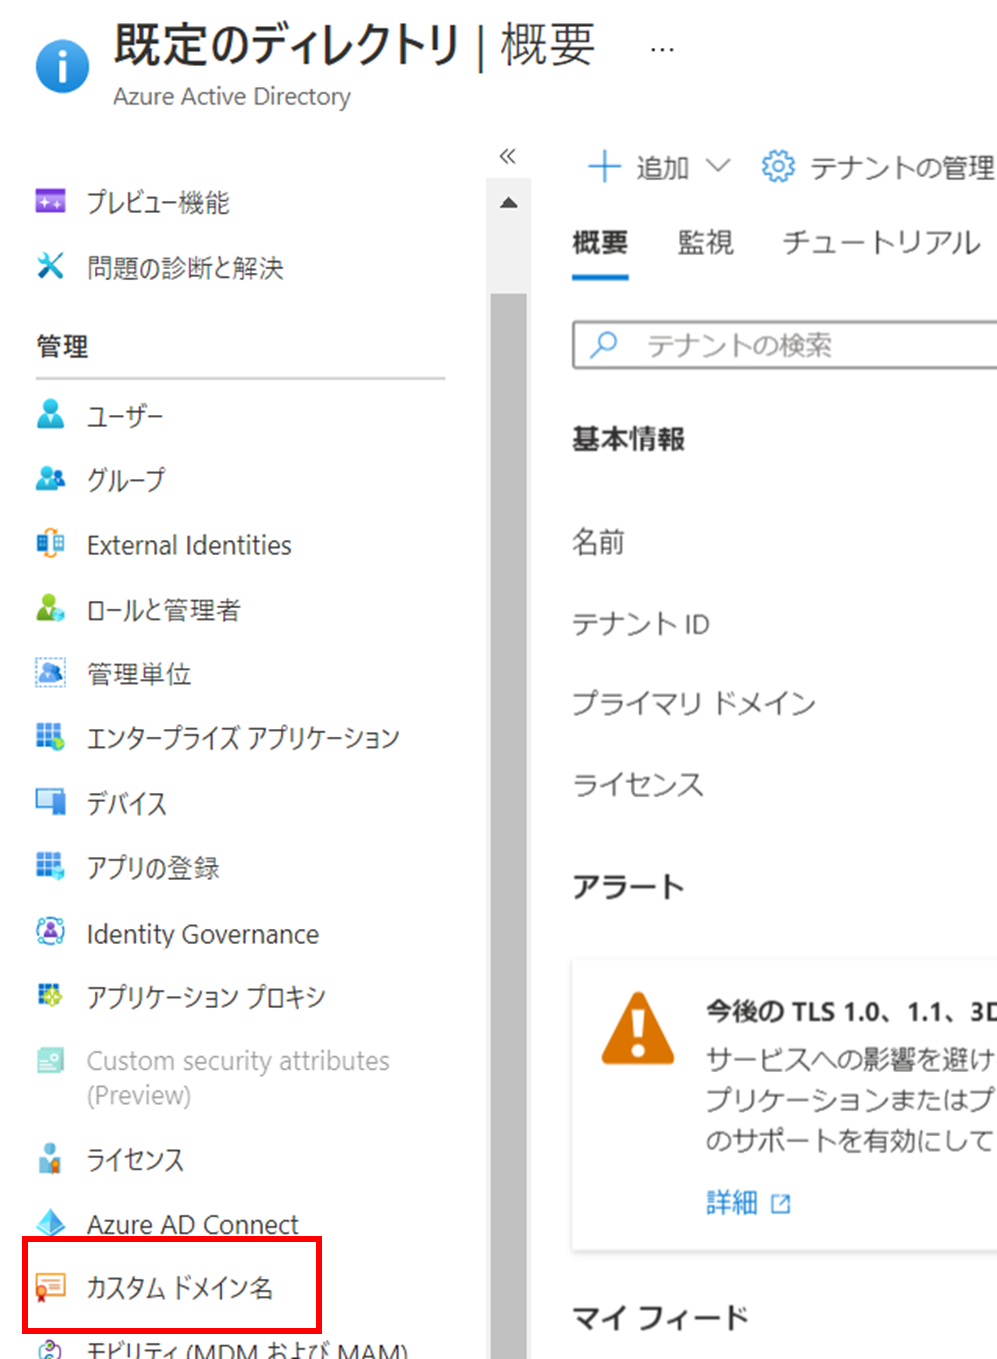
Task: Click the external link icon next to 詳細
Action: click(781, 1204)
